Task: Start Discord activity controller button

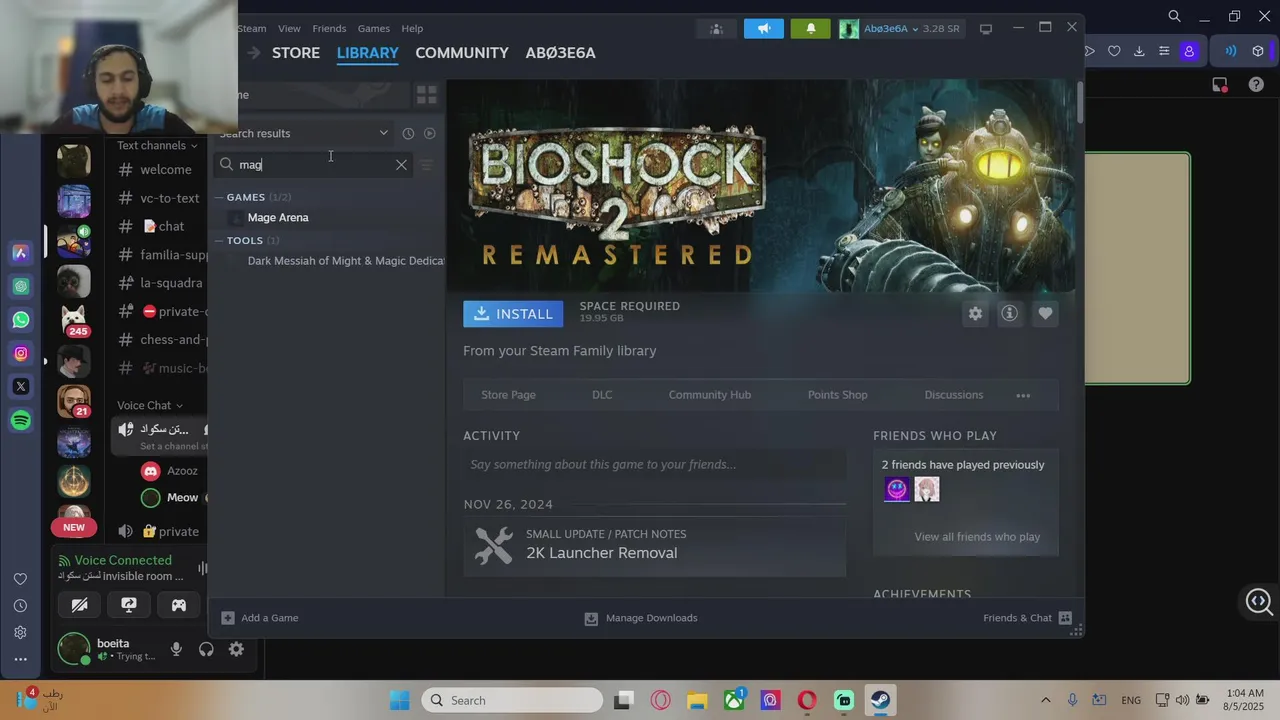Action: (x=178, y=605)
